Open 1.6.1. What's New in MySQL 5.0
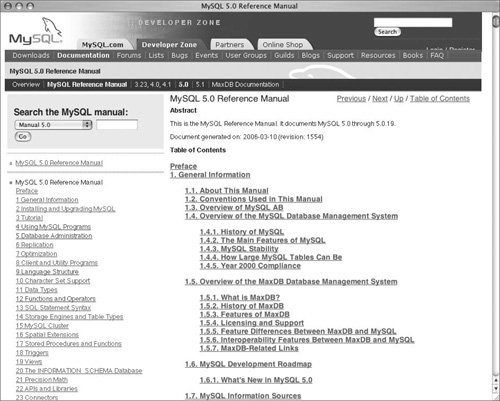The width and height of the screenshot is (500, 401). point(256,380)
